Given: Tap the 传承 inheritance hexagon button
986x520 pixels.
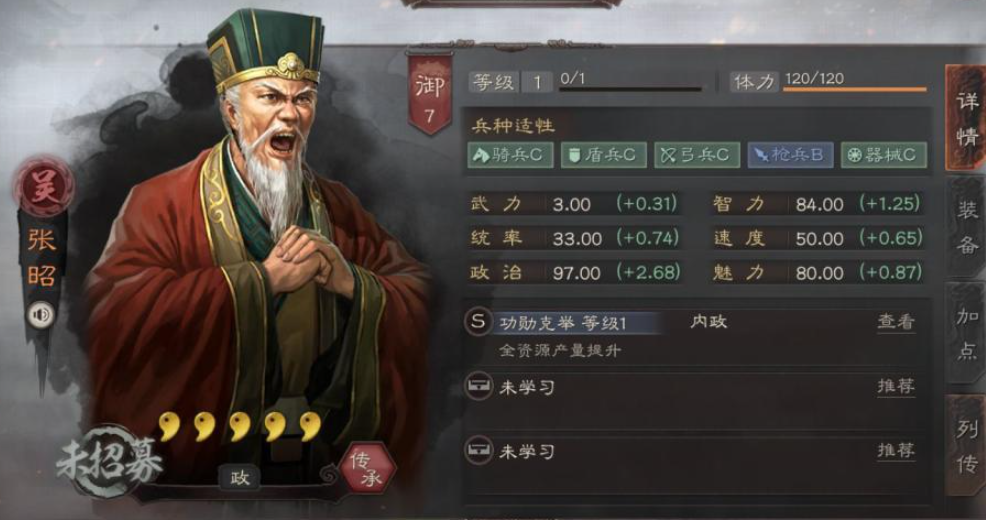Looking at the screenshot, I should point(367,469).
